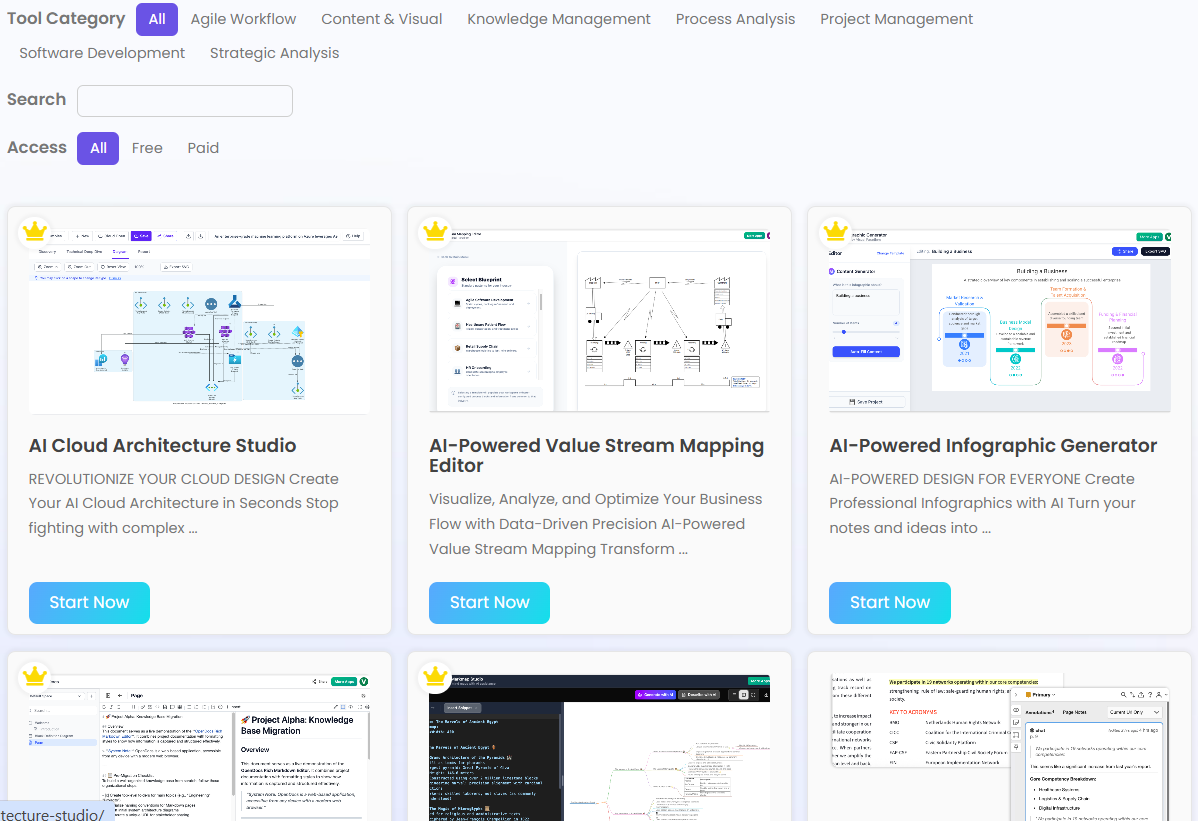Viewport: 1198px width, 821px height.
Task: Select the All tool category
Action: coord(157,19)
